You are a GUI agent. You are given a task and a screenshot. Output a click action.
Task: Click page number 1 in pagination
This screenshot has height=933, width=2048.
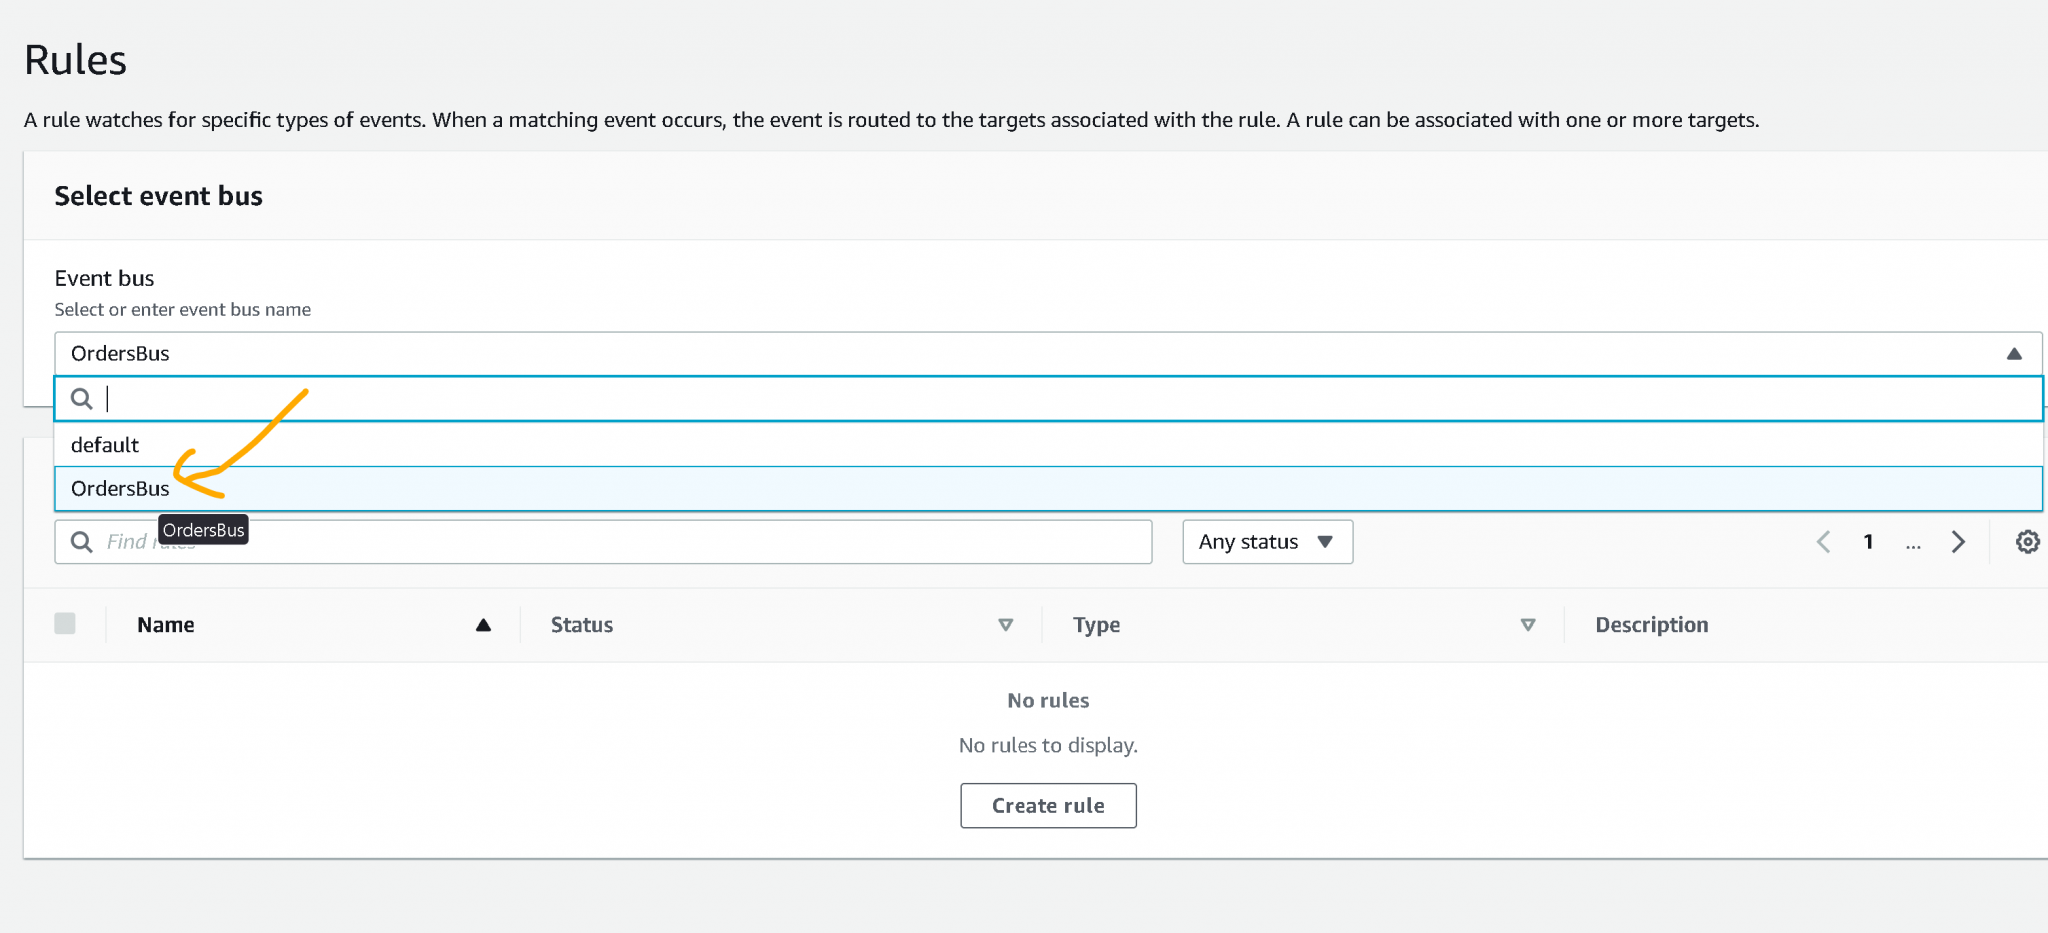click(1868, 541)
